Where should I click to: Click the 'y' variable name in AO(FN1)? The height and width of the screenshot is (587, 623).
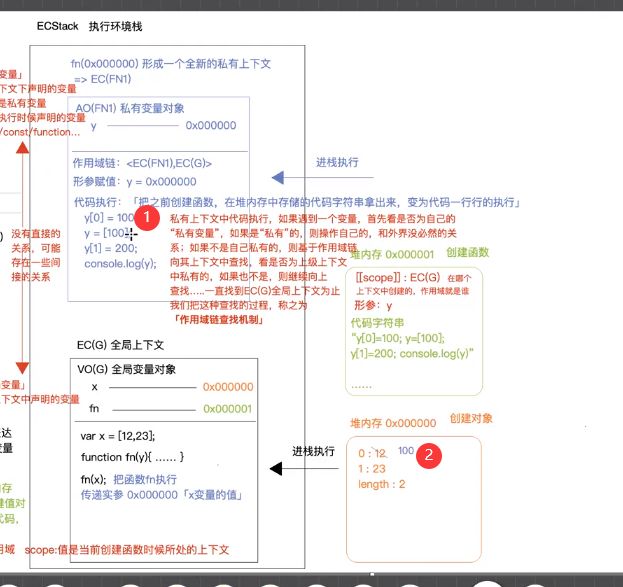click(x=94, y=126)
